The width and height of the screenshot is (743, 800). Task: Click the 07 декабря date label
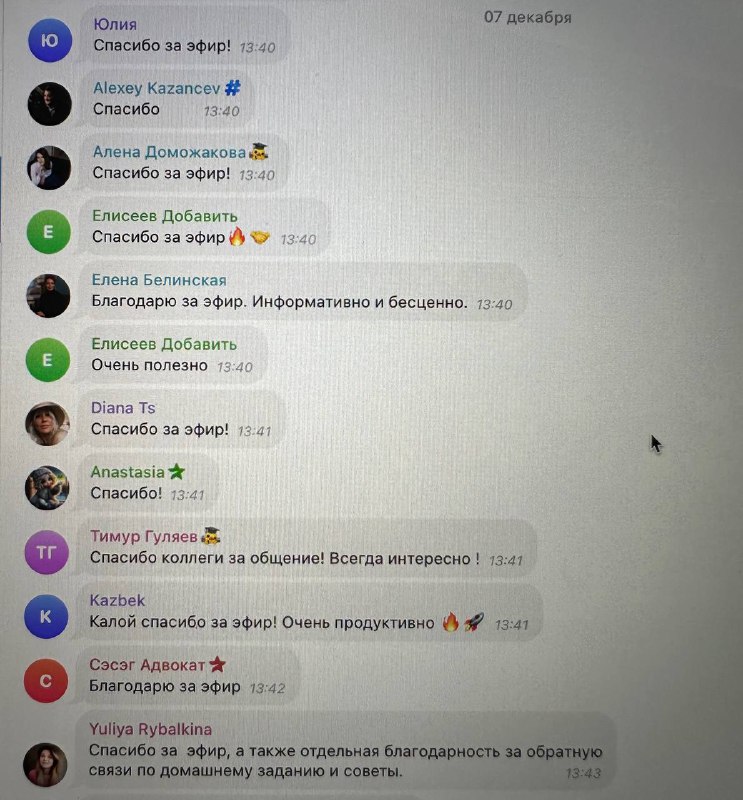[x=528, y=17]
